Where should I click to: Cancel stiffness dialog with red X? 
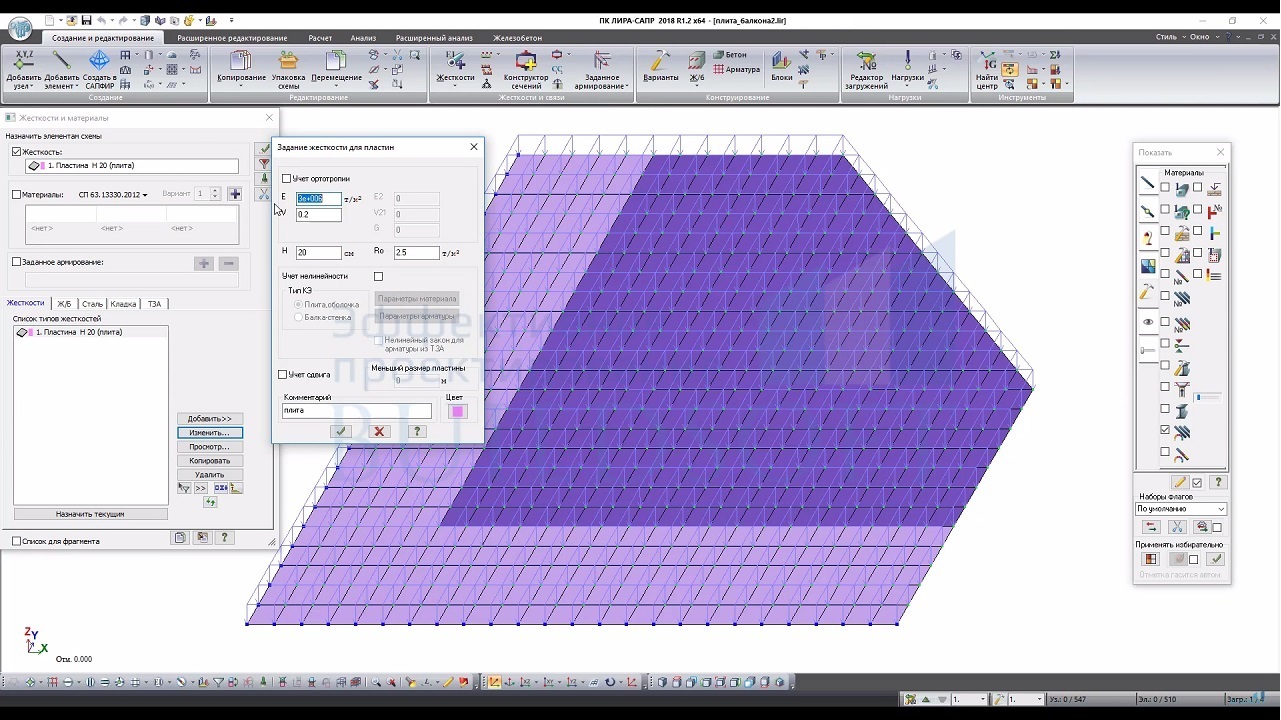pyautogui.click(x=379, y=432)
